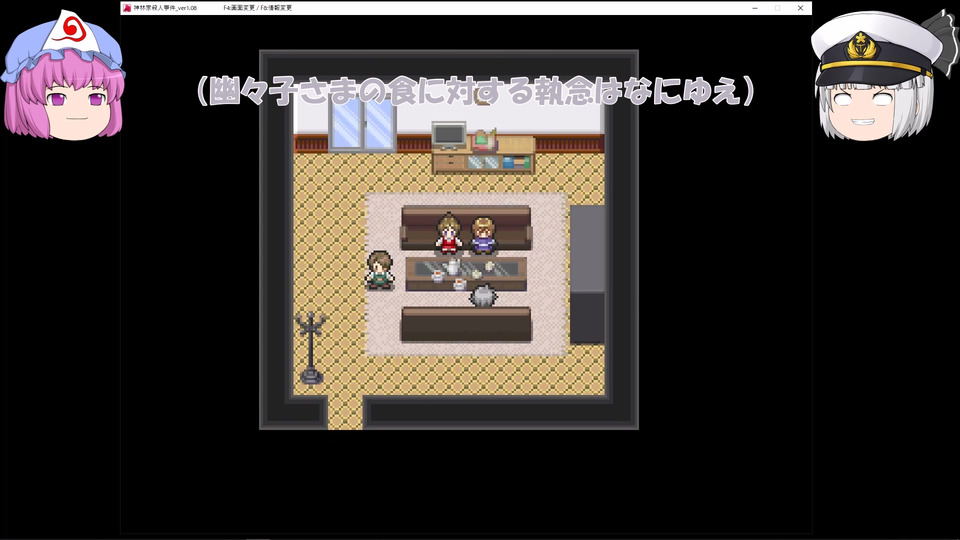
Task: Click the maximize button of the game window
Action: [778, 8]
